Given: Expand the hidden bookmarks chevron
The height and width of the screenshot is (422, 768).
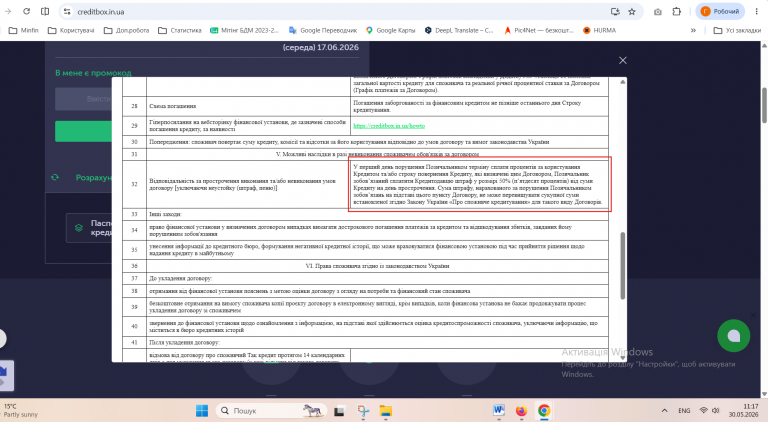Looking at the screenshot, I should tap(693, 30).
